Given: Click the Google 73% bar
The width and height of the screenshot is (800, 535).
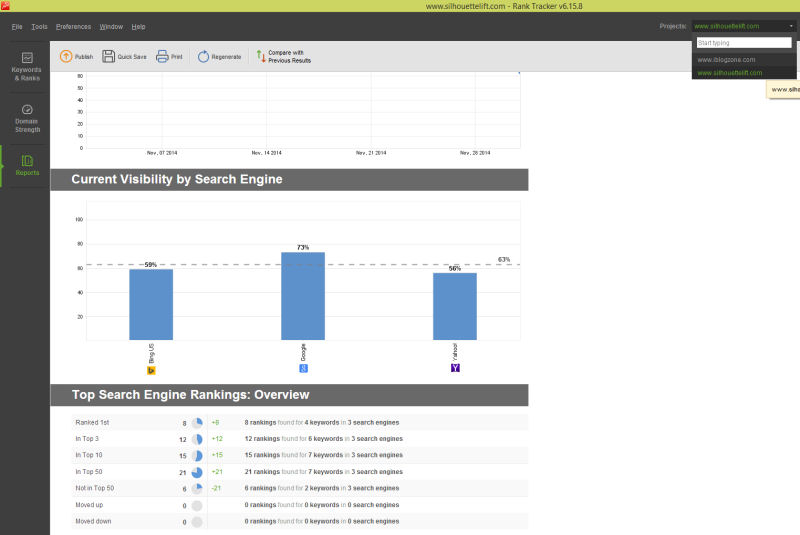Looking at the screenshot, I should point(303,296).
